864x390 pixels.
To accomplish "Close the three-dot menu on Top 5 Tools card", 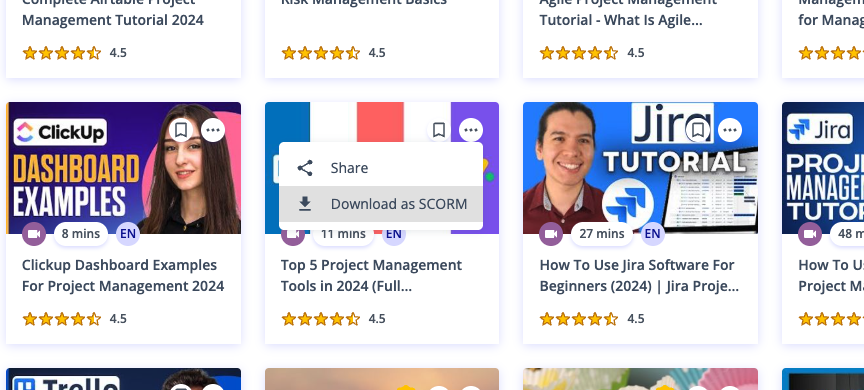I will coord(471,131).
